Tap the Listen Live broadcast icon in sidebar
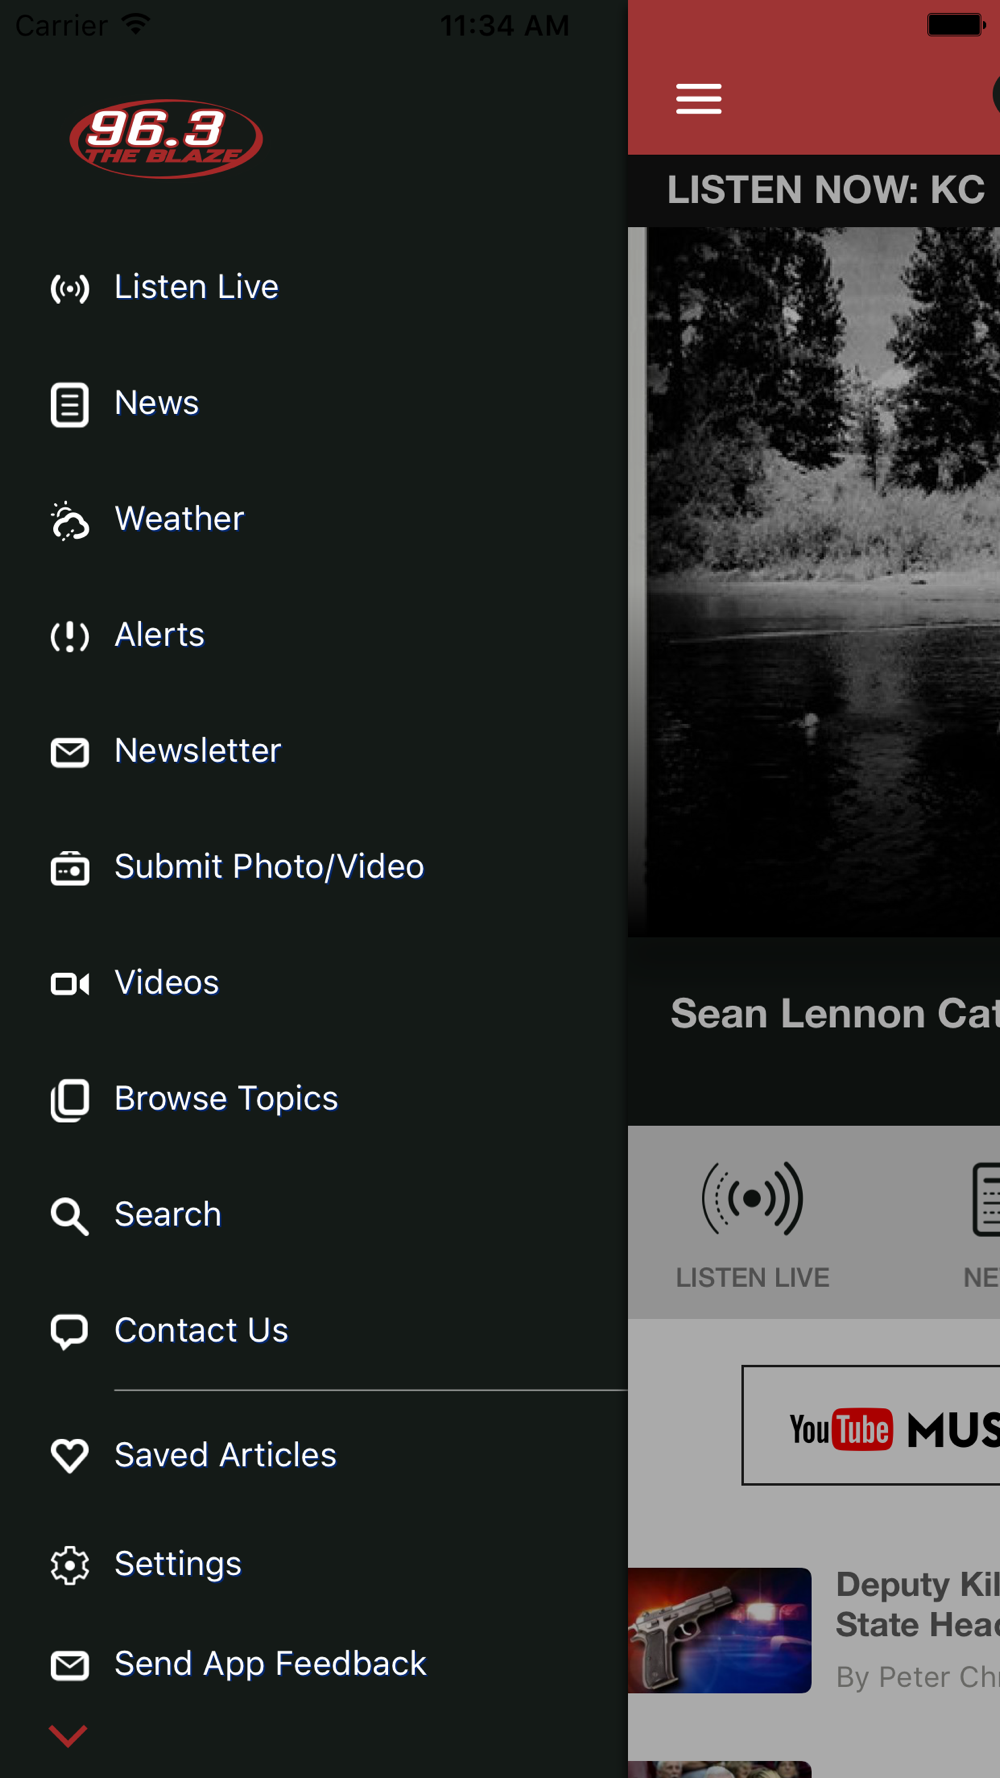This screenshot has height=1778, width=1000. (70, 289)
